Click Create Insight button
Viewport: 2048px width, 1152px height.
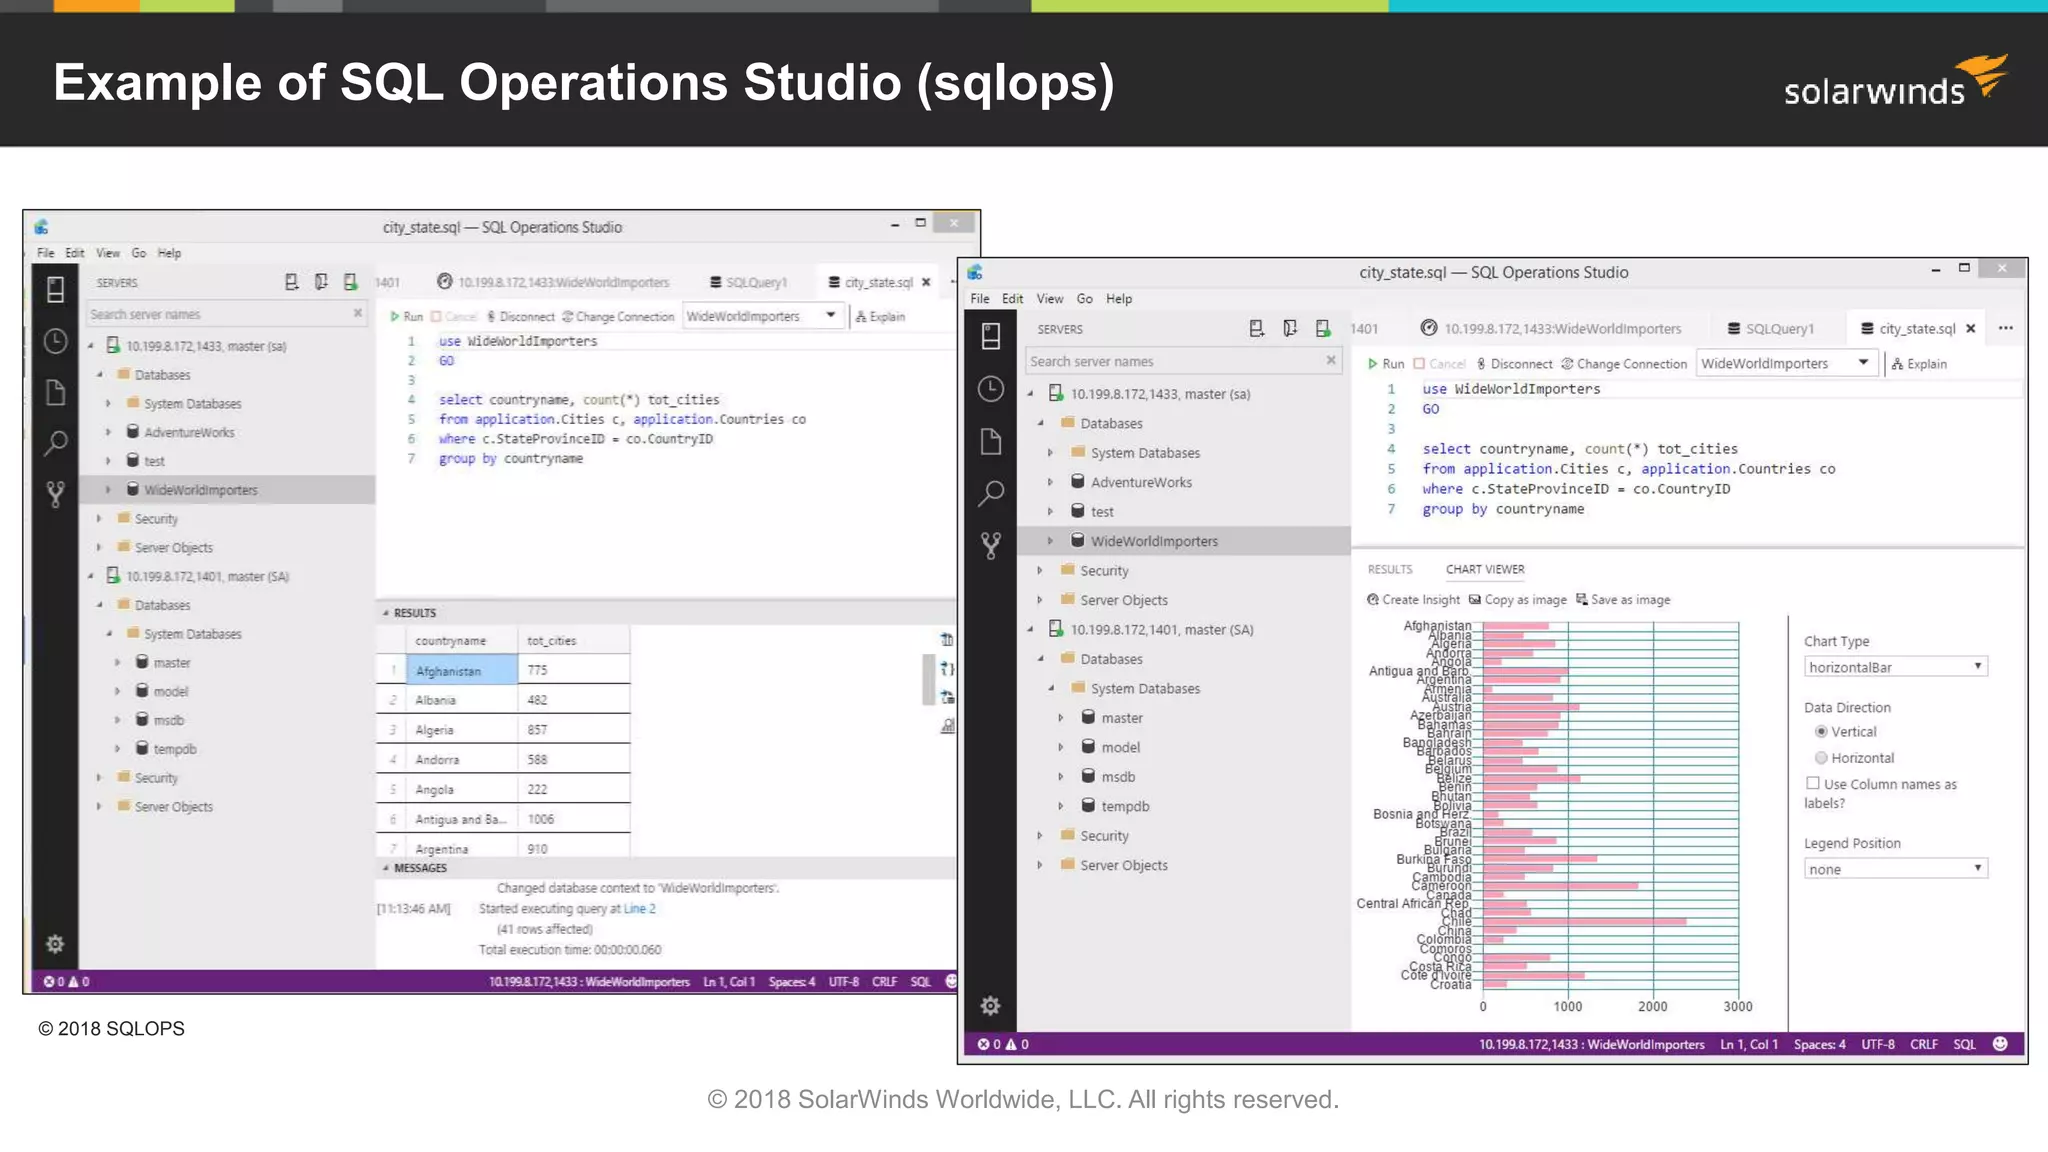tap(1413, 600)
